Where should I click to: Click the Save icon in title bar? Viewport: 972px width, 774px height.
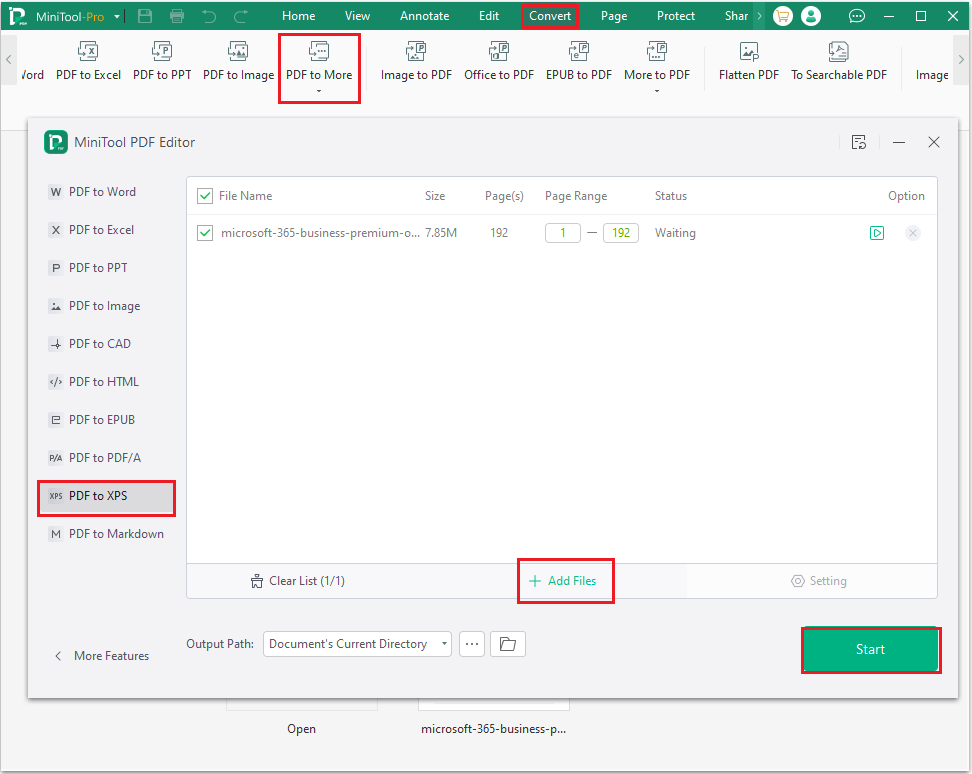point(145,16)
